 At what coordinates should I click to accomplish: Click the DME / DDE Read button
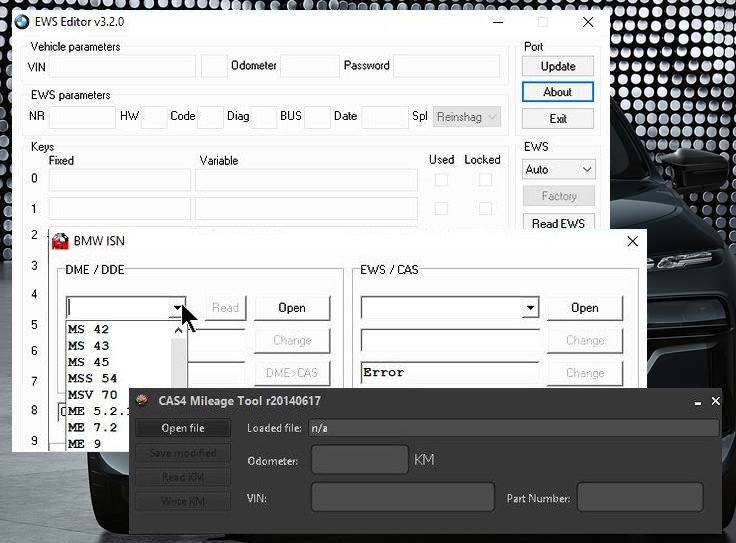tap(225, 308)
